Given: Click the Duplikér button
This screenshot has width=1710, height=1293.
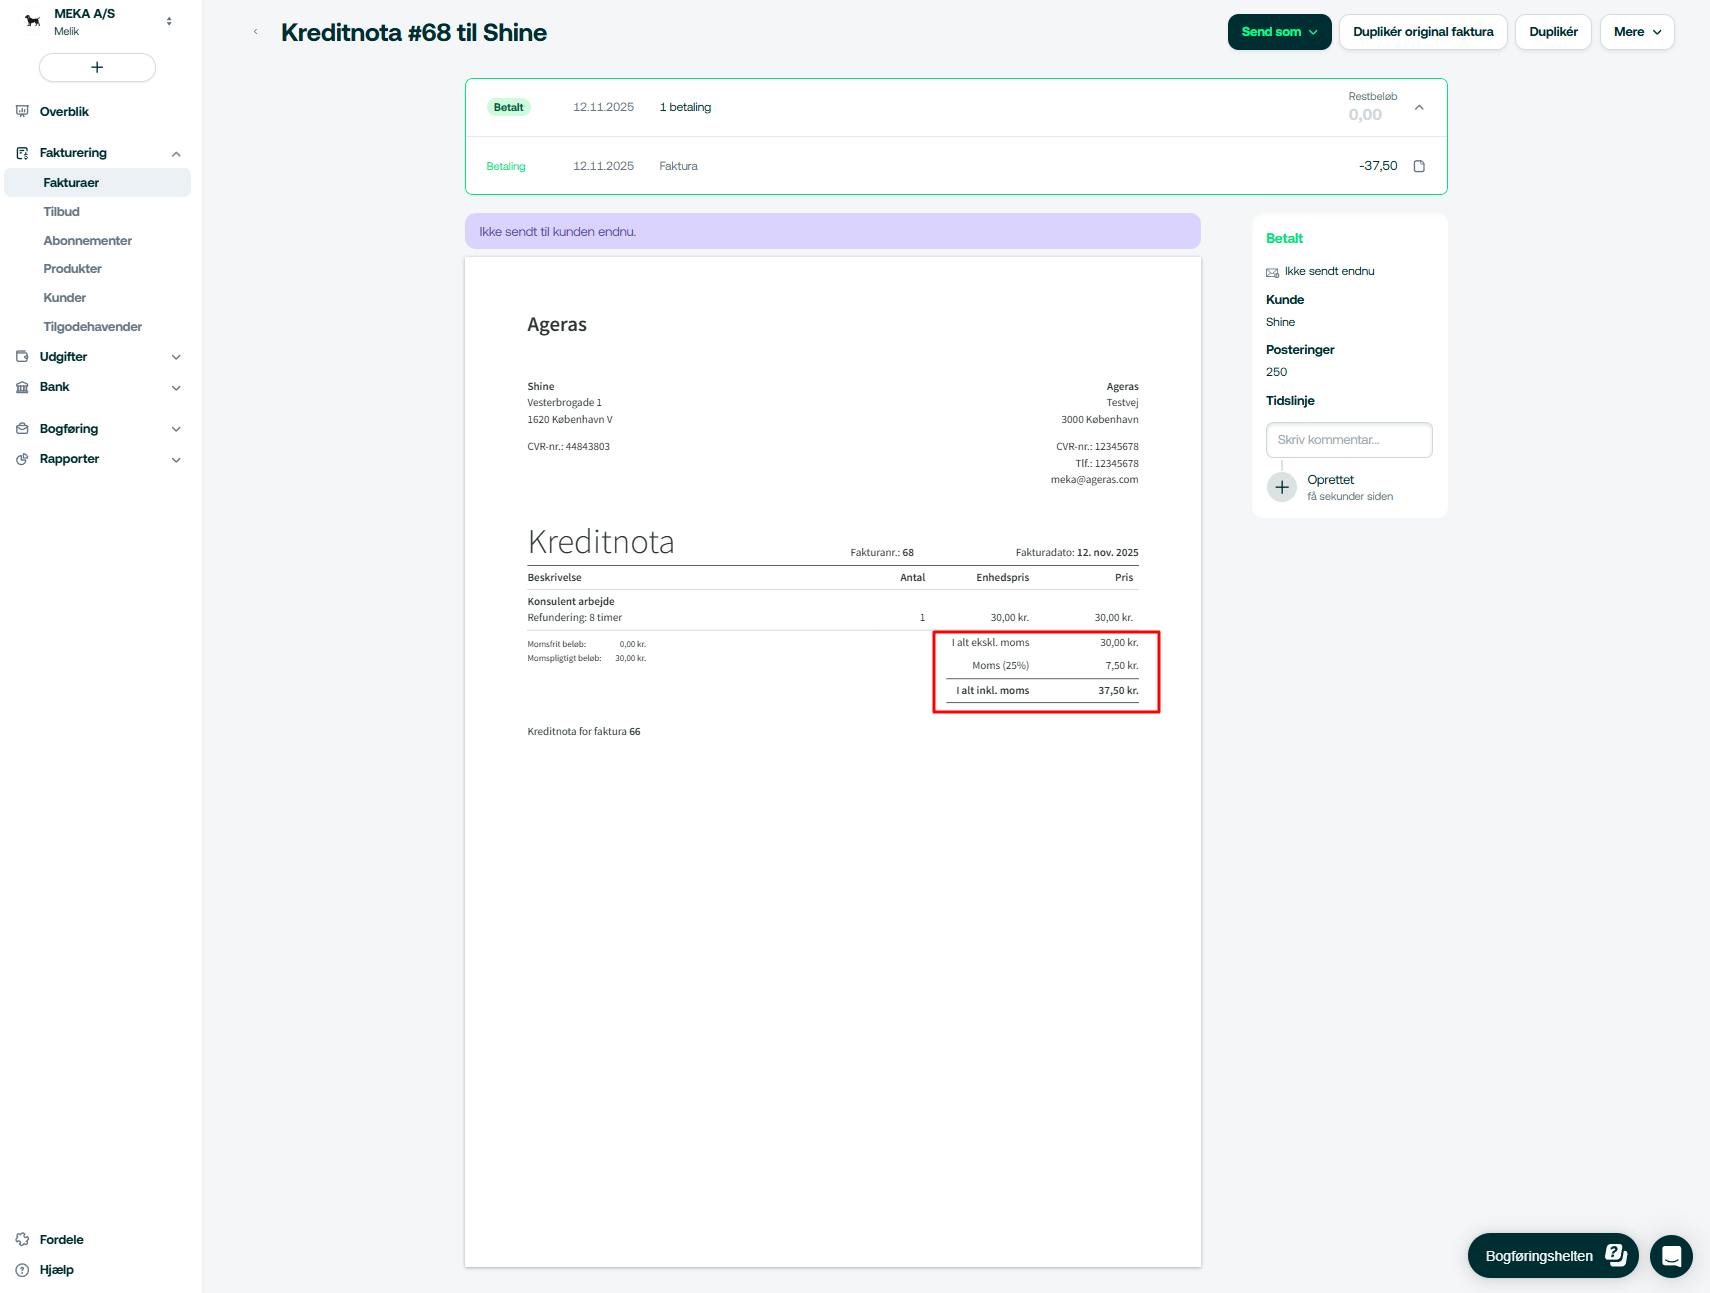Looking at the screenshot, I should pos(1553,32).
